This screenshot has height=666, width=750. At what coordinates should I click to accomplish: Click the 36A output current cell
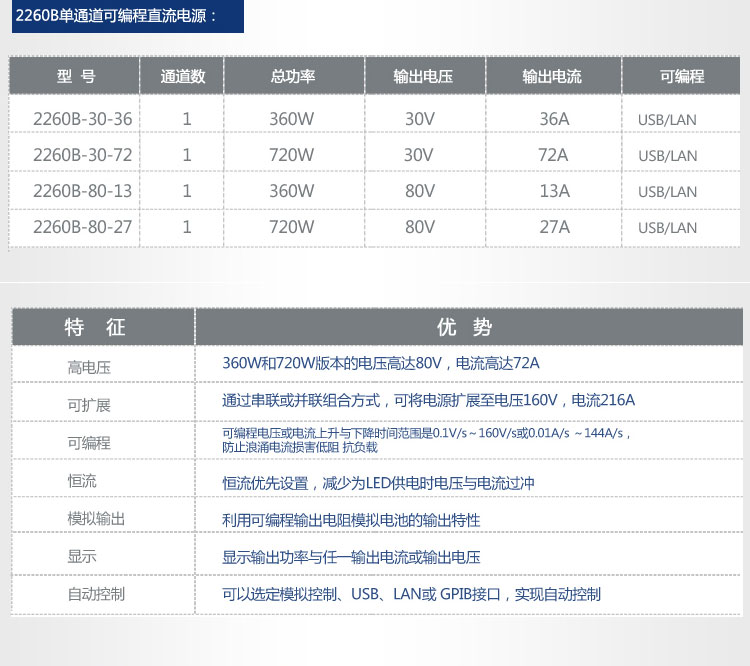tap(554, 119)
